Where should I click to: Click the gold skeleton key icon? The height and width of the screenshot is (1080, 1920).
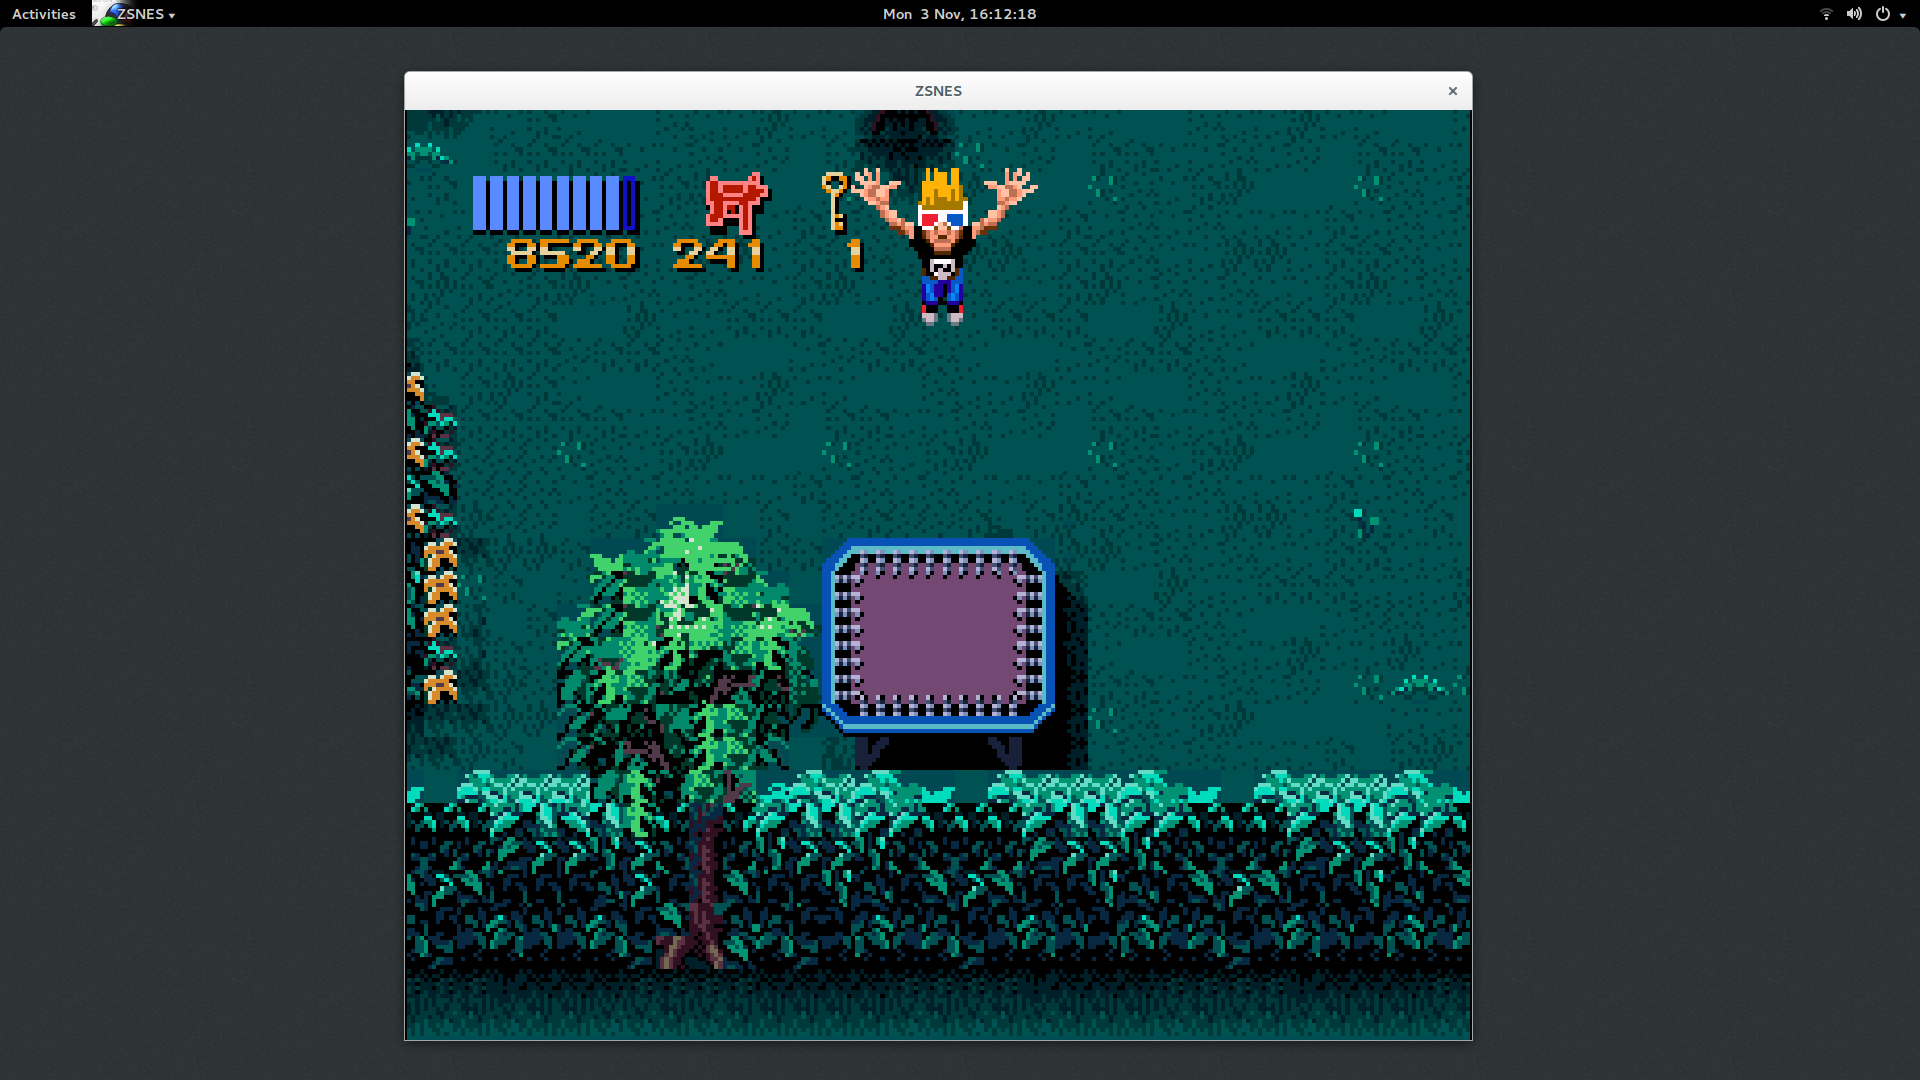click(835, 200)
